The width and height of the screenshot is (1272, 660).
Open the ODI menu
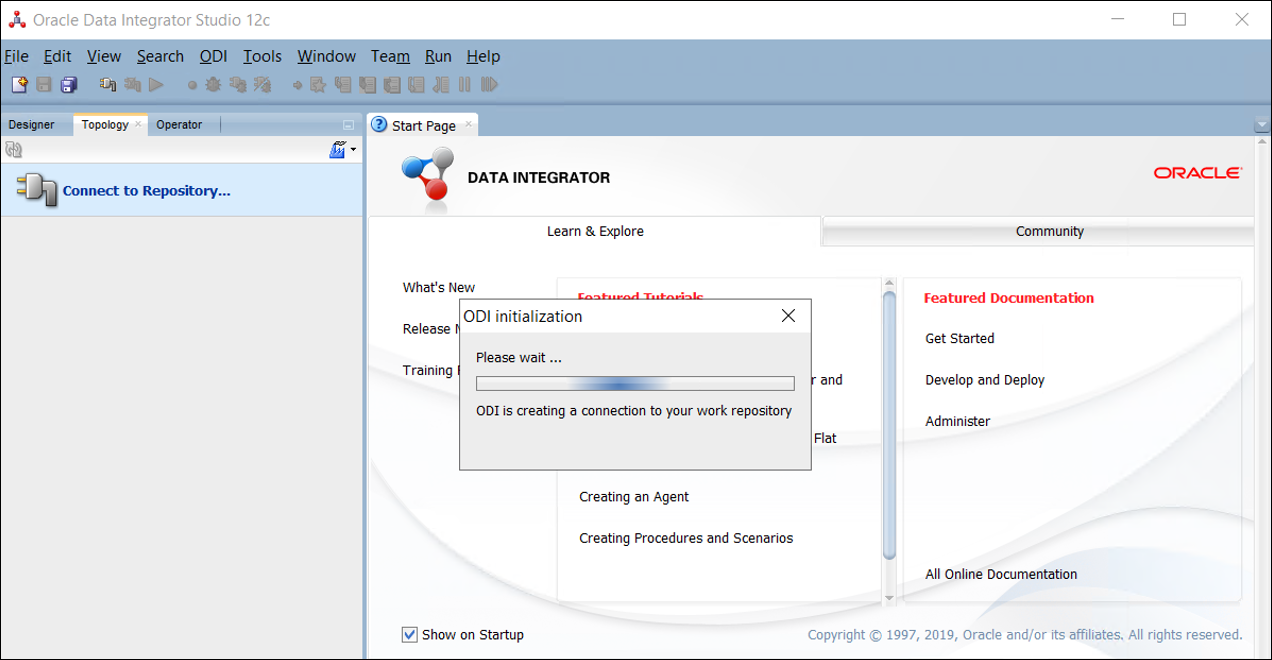[213, 56]
